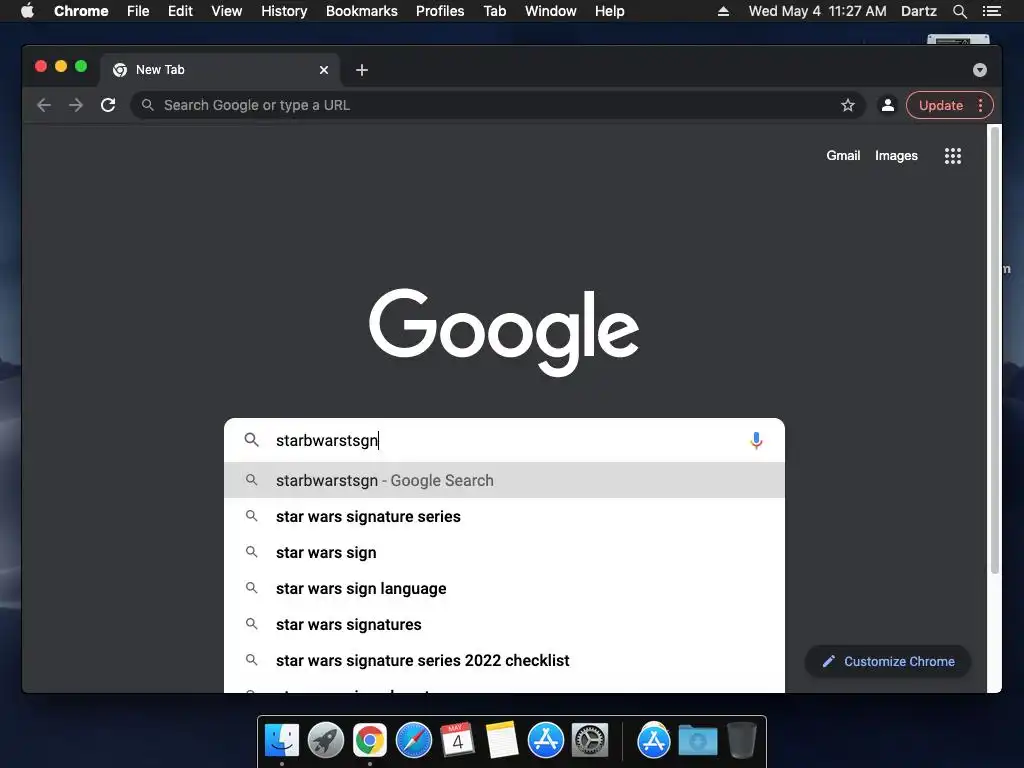Choose suggestion 'star wars sign language'

[x=504, y=588]
